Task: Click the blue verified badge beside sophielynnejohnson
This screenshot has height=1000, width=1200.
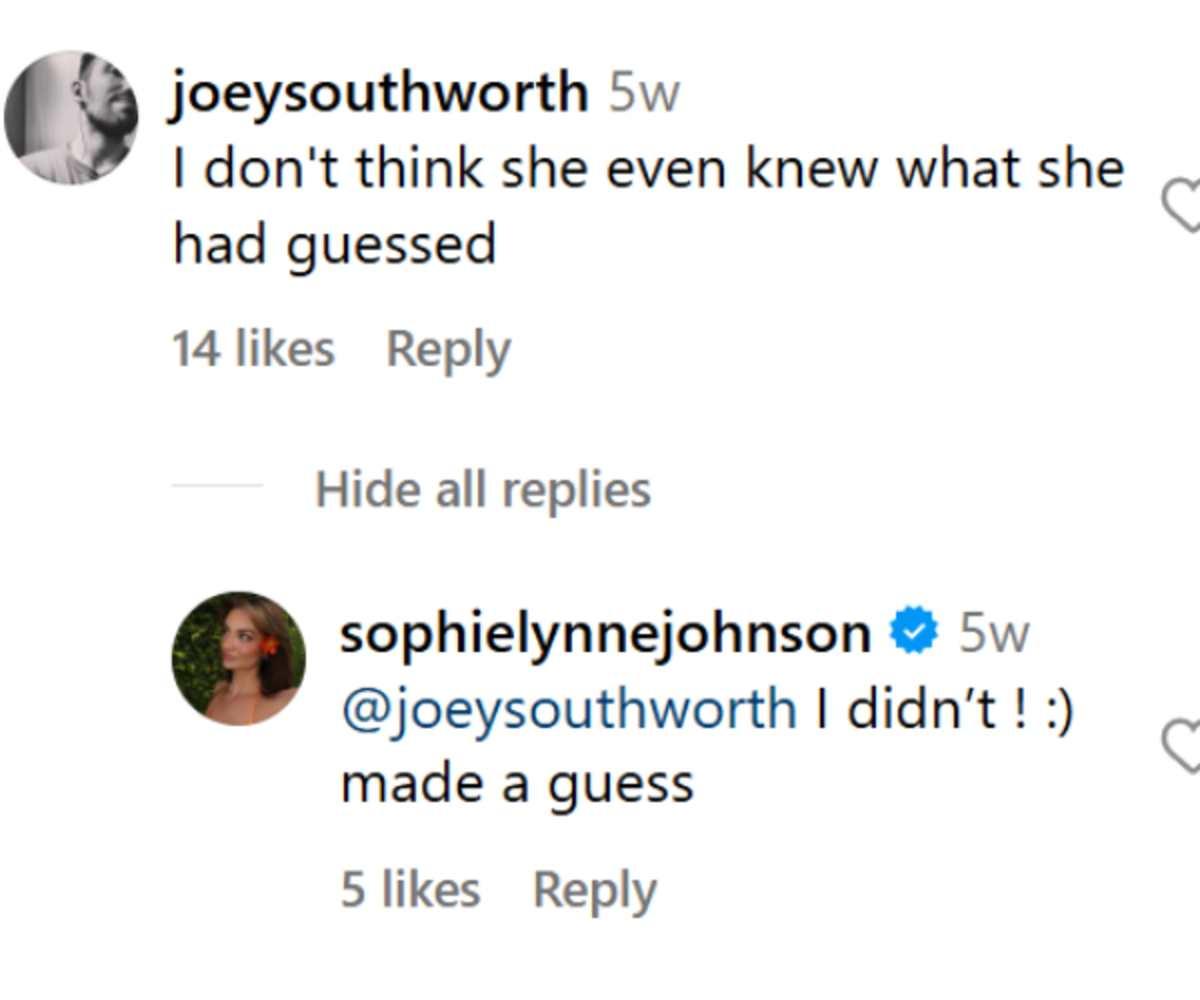Action: 914,634
